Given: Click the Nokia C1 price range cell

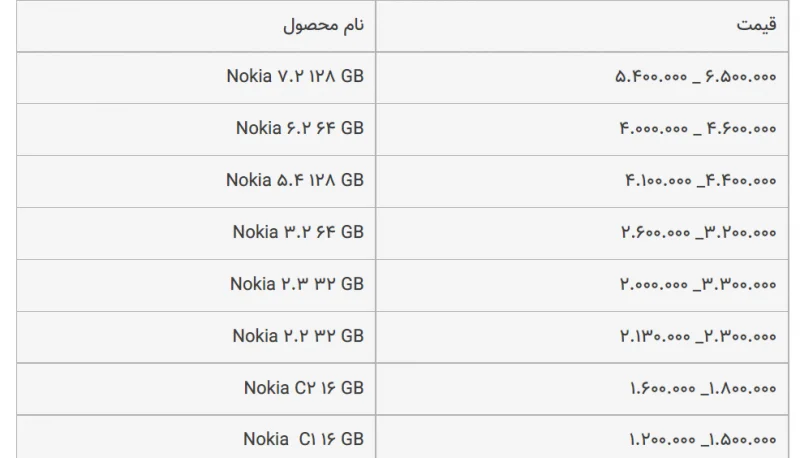Looking at the screenshot, I should pyautogui.click(x=582, y=437).
